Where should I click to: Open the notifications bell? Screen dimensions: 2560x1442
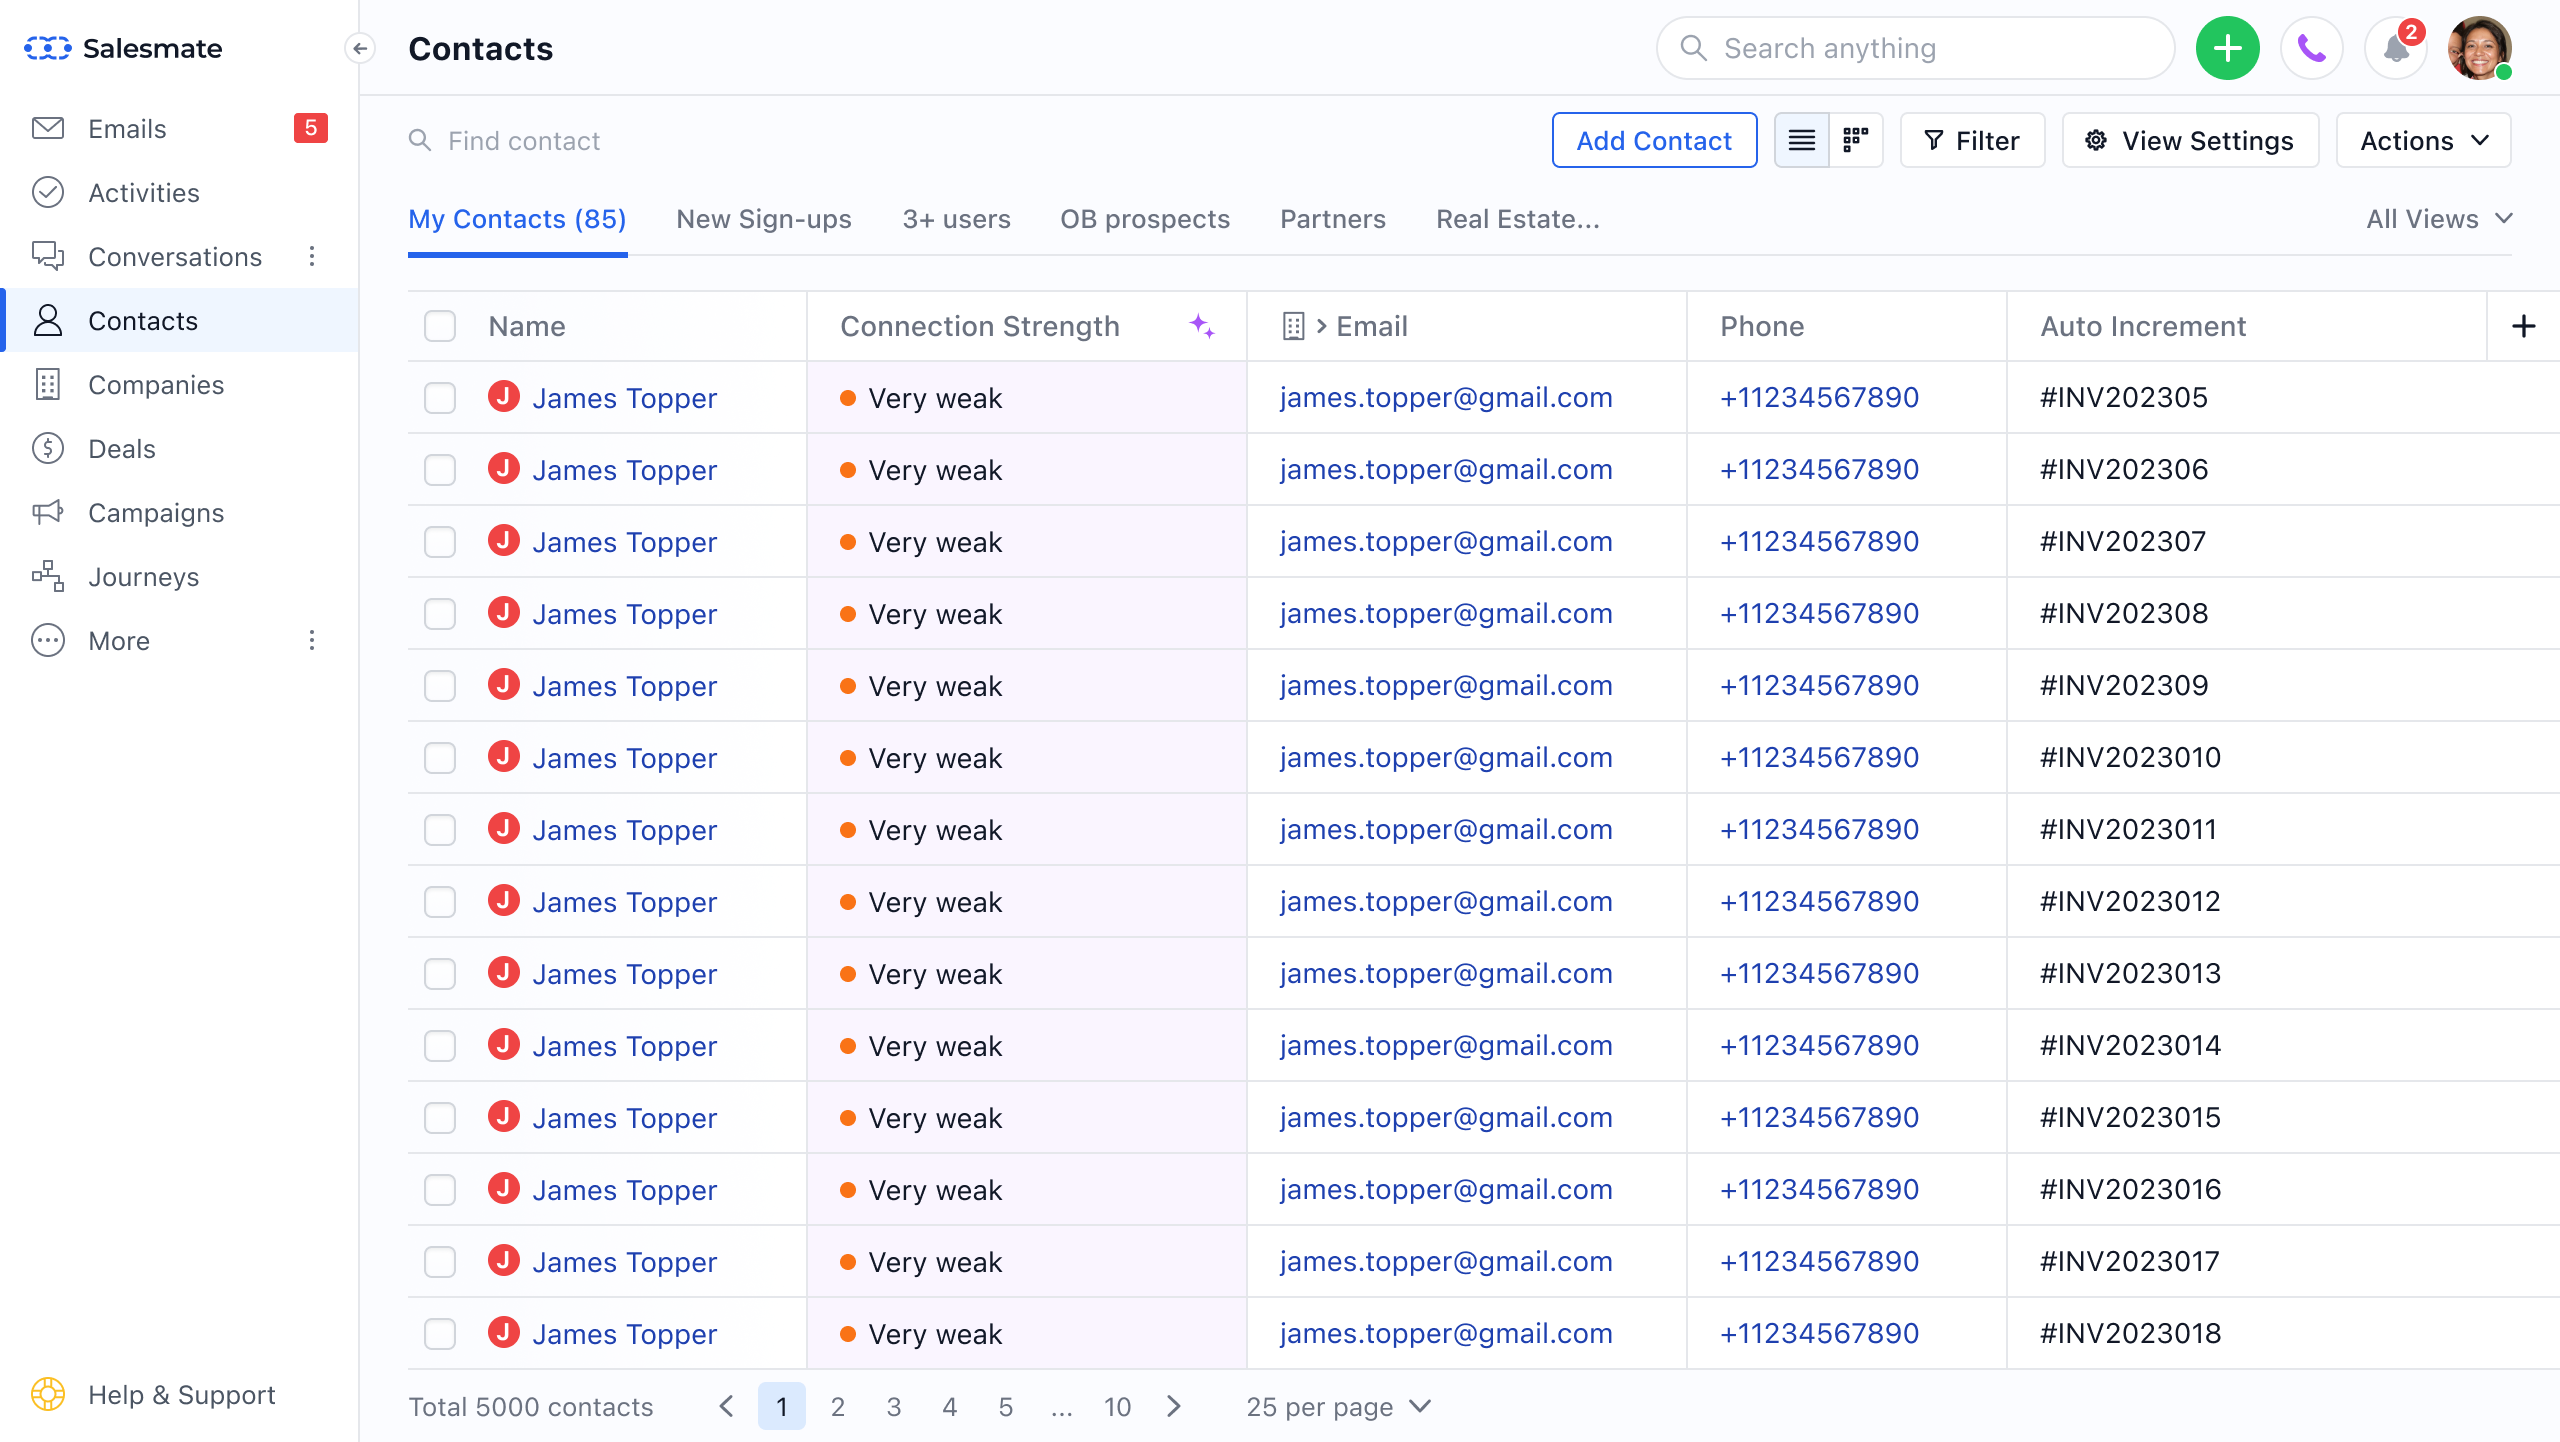click(x=2395, y=48)
